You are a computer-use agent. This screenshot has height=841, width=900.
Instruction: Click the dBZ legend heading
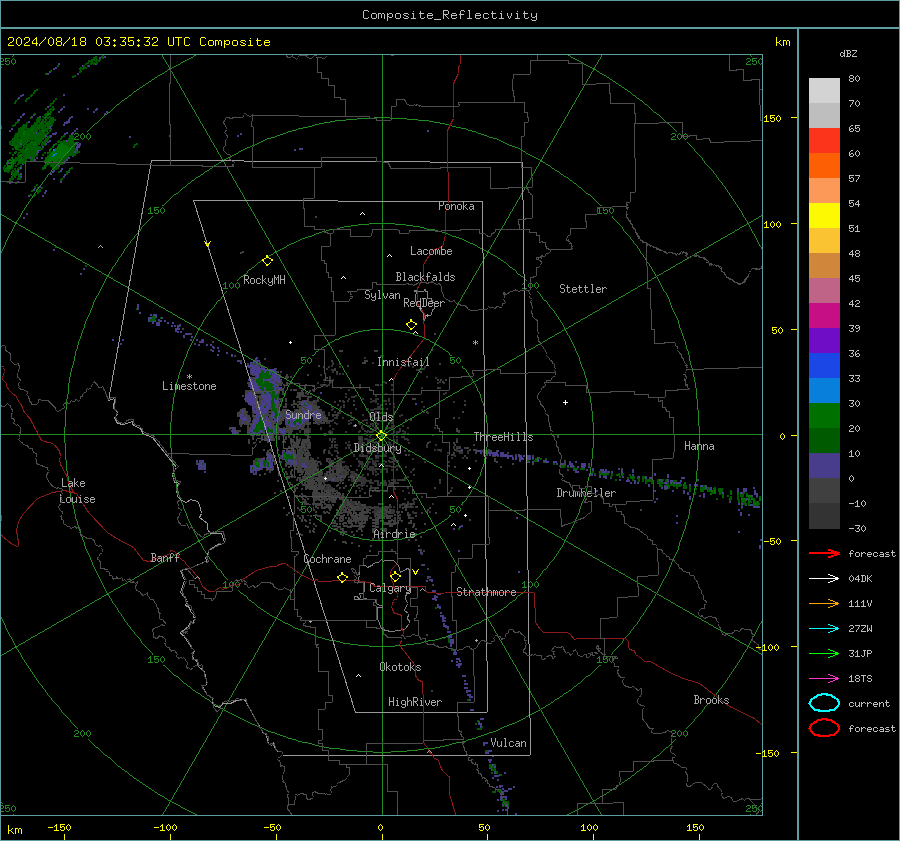point(848,53)
